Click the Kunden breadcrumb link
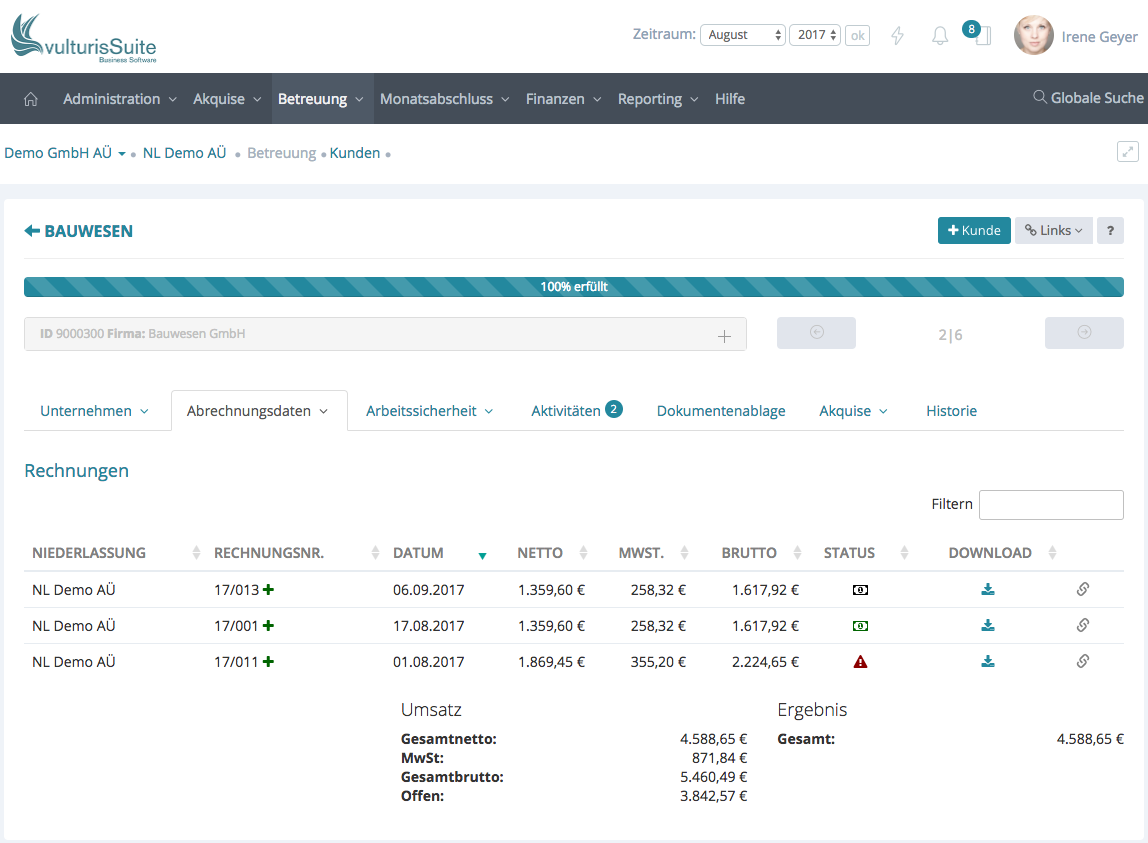The image size is (1148, 843). [x=355, y=153]
